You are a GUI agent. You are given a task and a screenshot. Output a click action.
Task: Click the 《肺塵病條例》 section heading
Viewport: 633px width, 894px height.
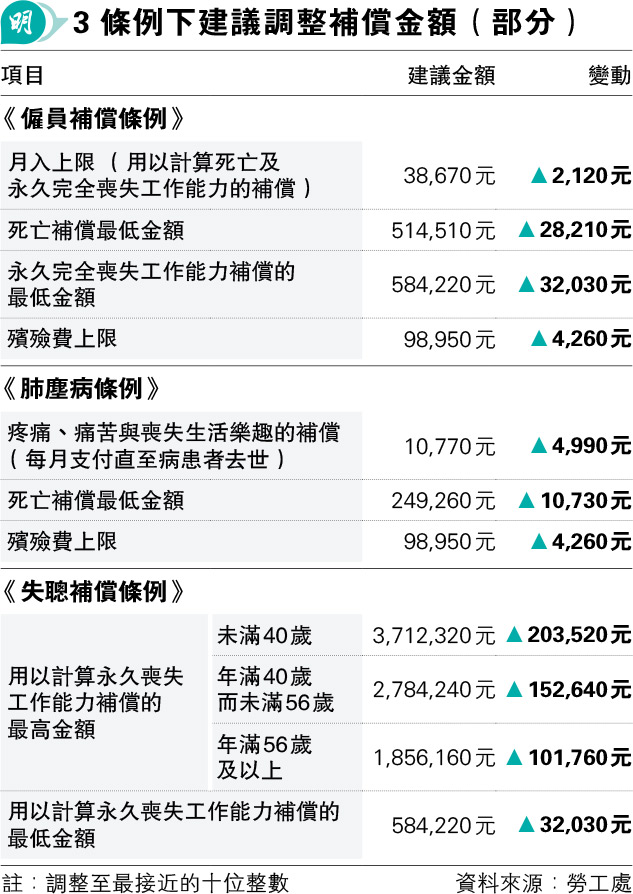point(81,389)
